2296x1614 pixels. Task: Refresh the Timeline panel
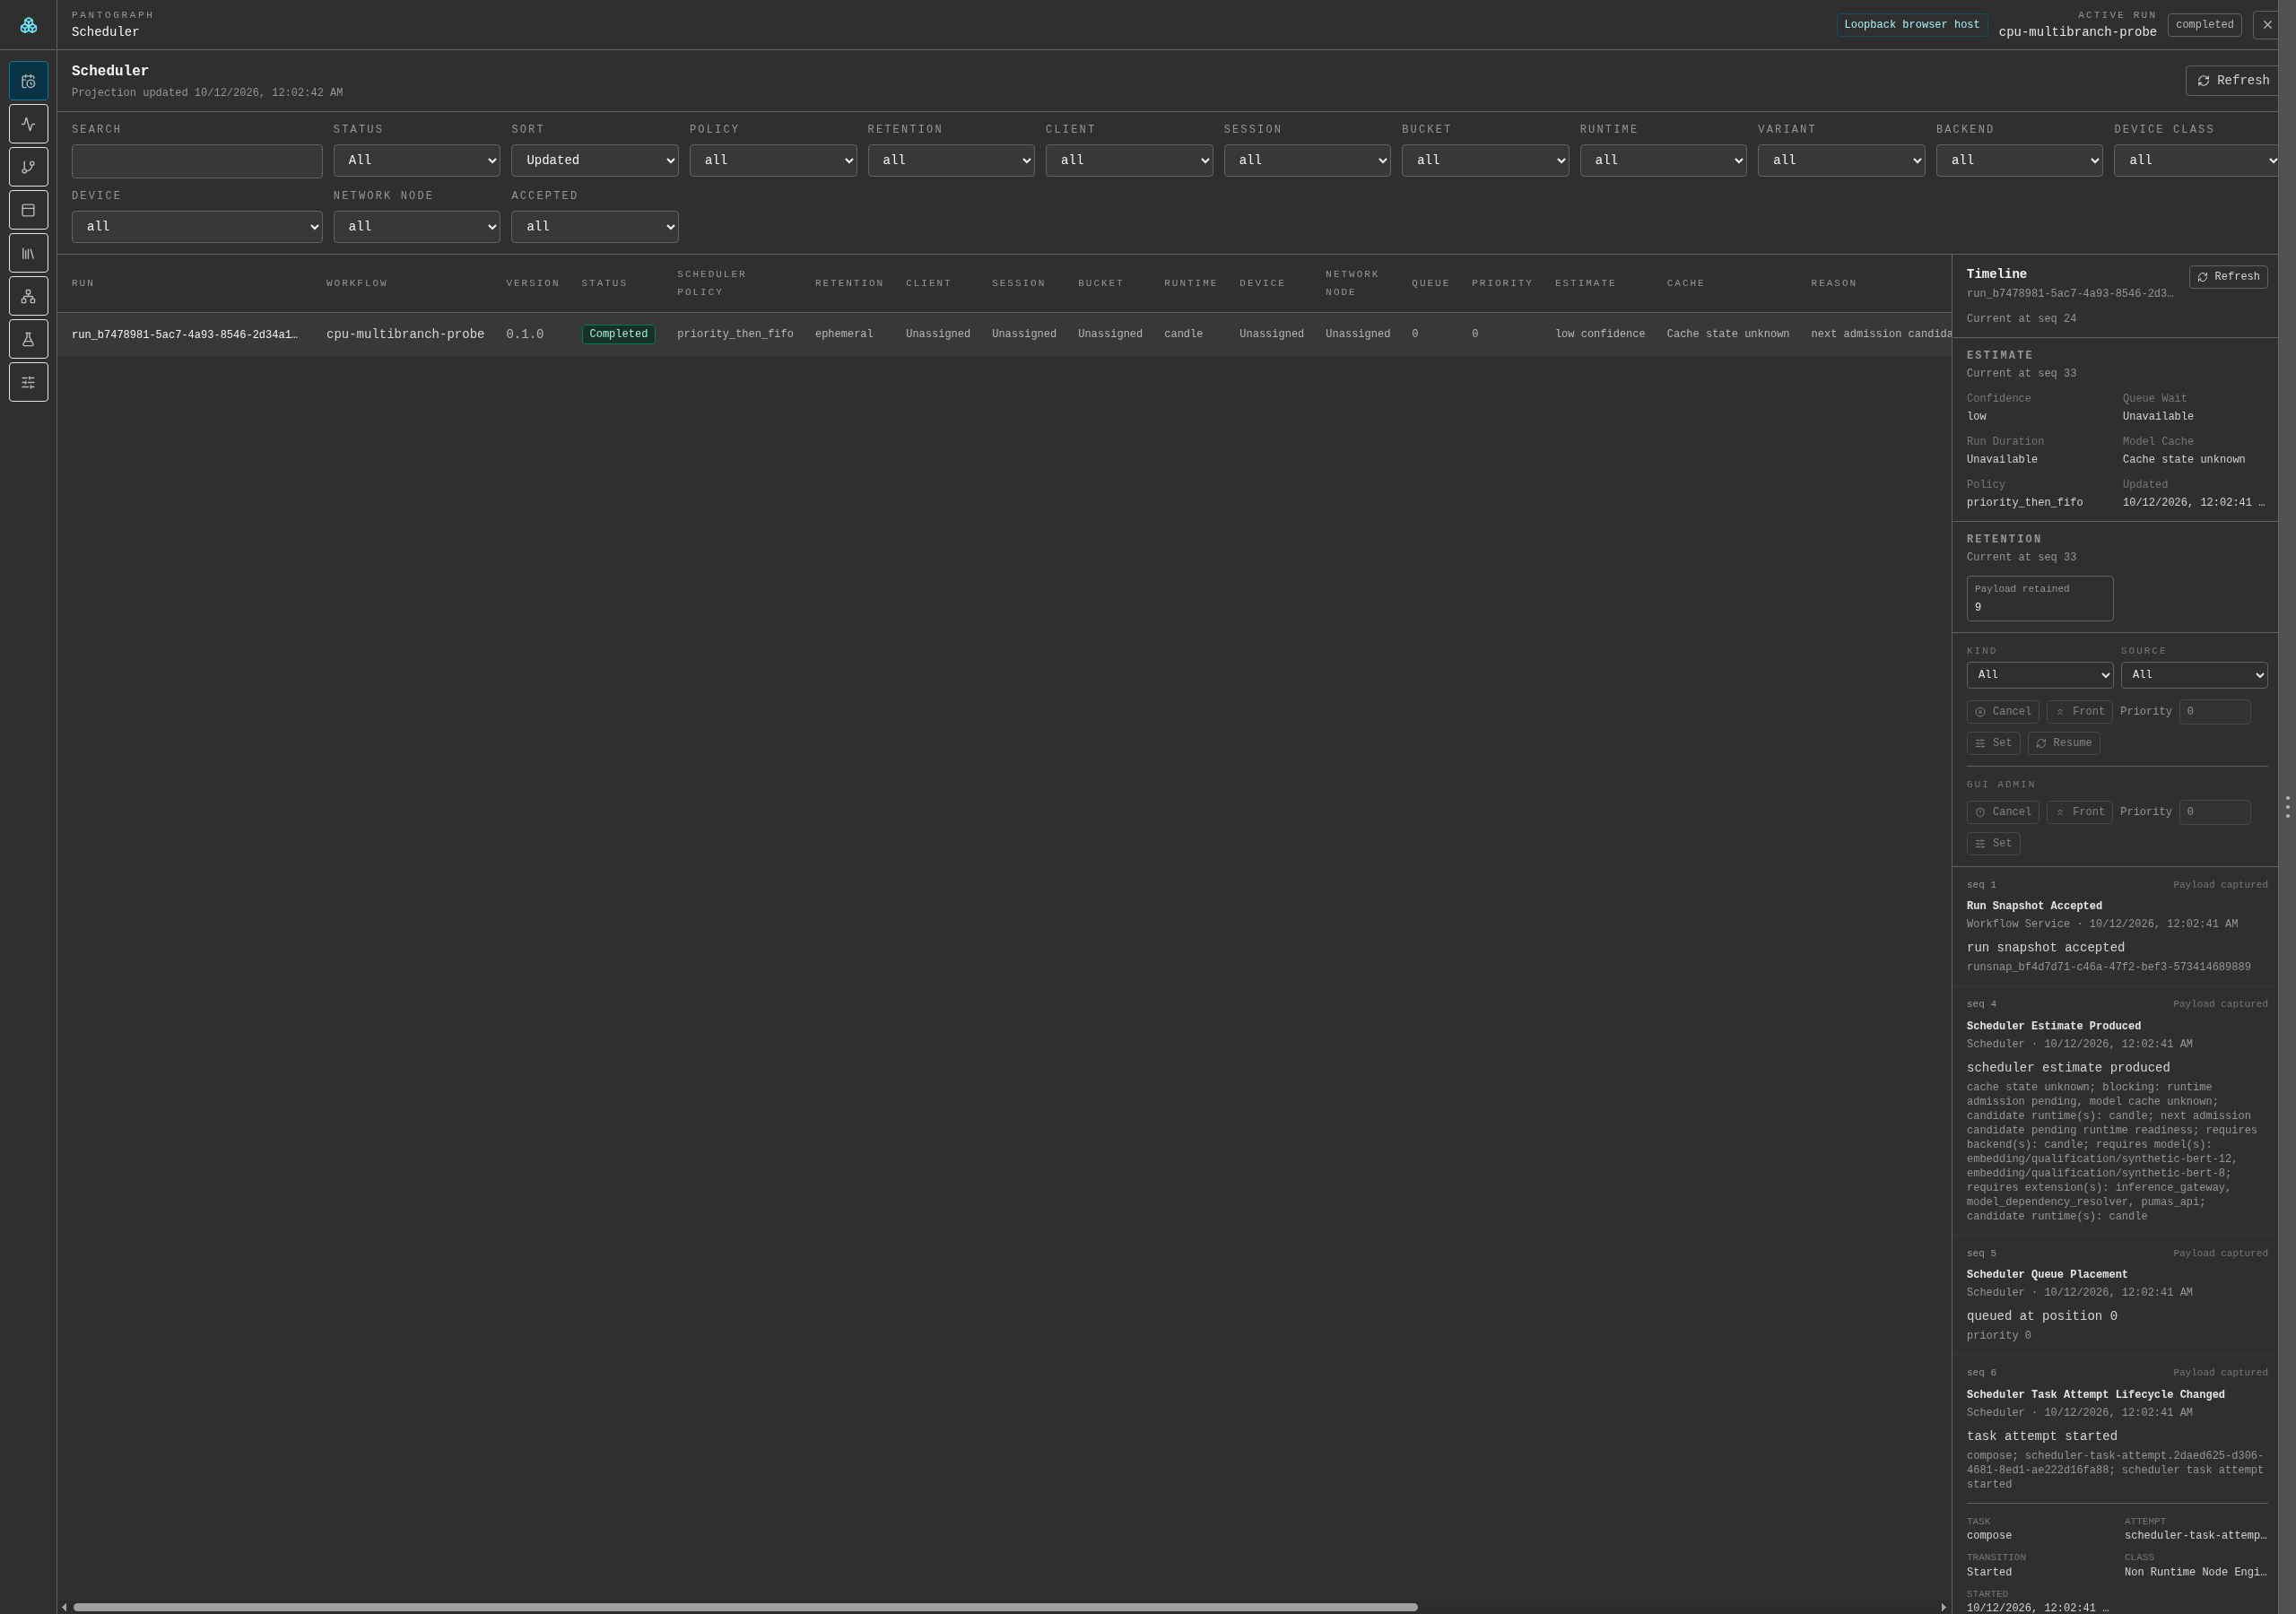tap(2228, 277)
